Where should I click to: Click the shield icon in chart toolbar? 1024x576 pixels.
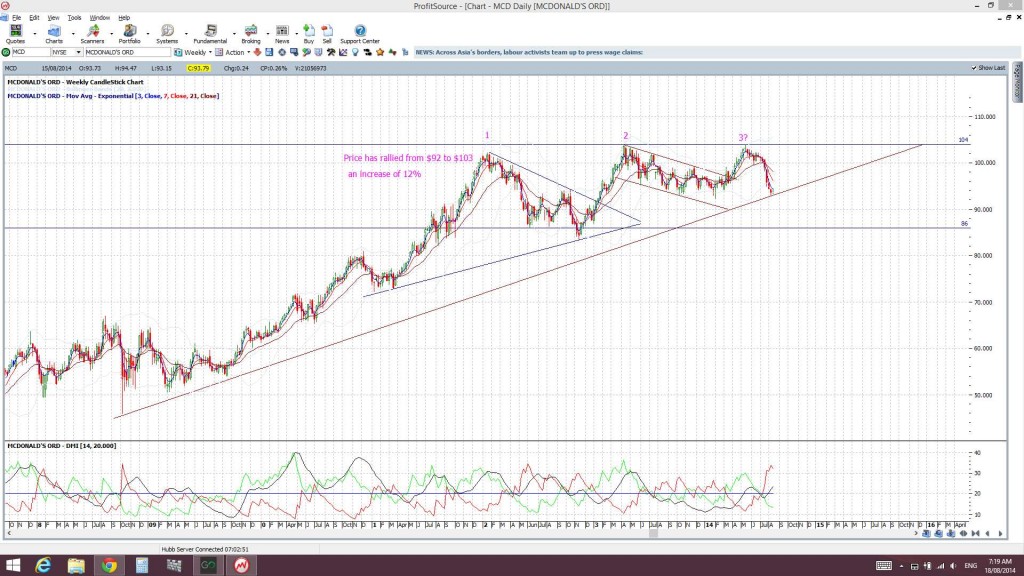319,52
